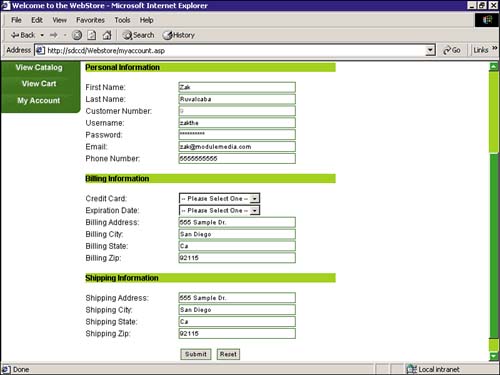Open the Edit menu
The width and height of the screenshot is (500, 375).
tap(37, 20)
